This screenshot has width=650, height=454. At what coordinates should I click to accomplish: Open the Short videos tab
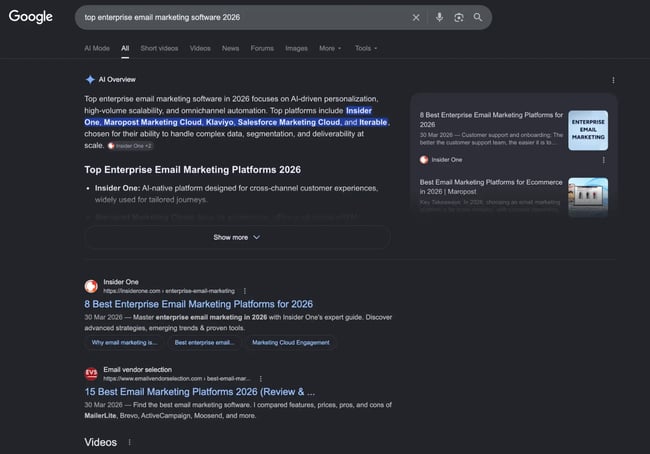(x=159, y=49)
